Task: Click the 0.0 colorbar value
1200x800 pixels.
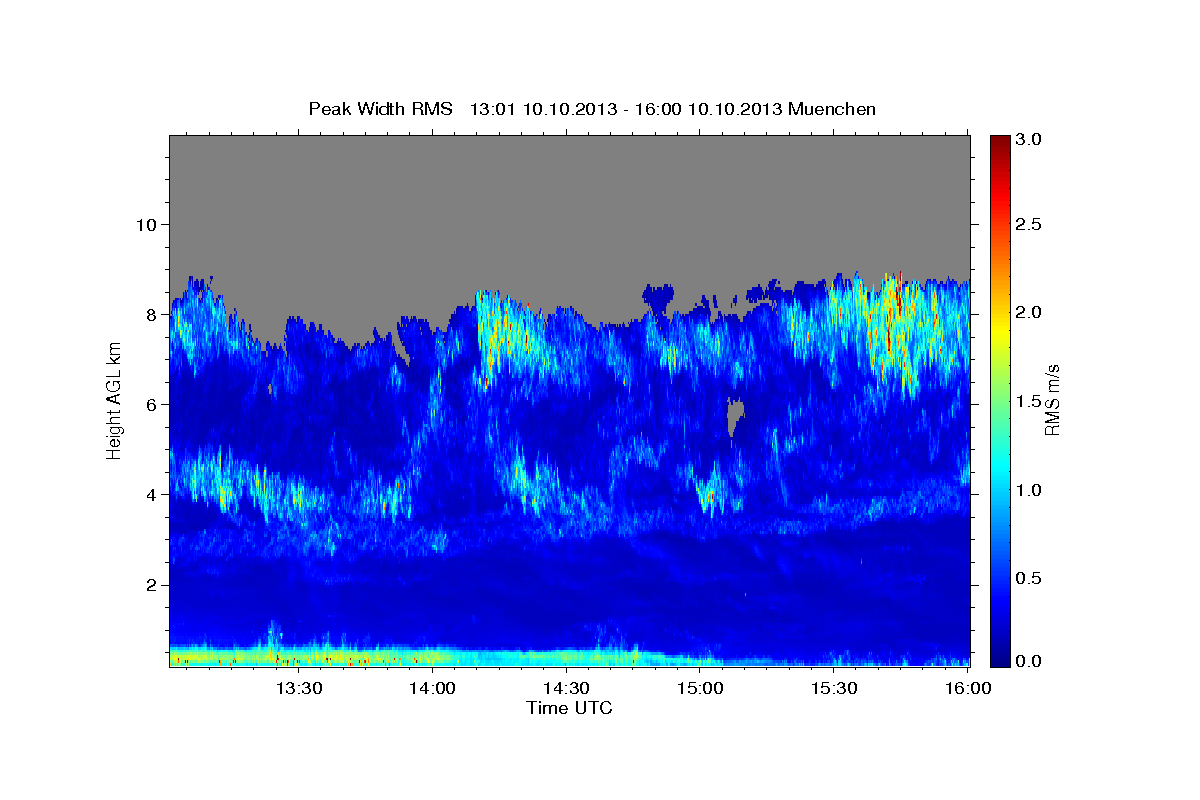Action: [x=1029, y=661]
